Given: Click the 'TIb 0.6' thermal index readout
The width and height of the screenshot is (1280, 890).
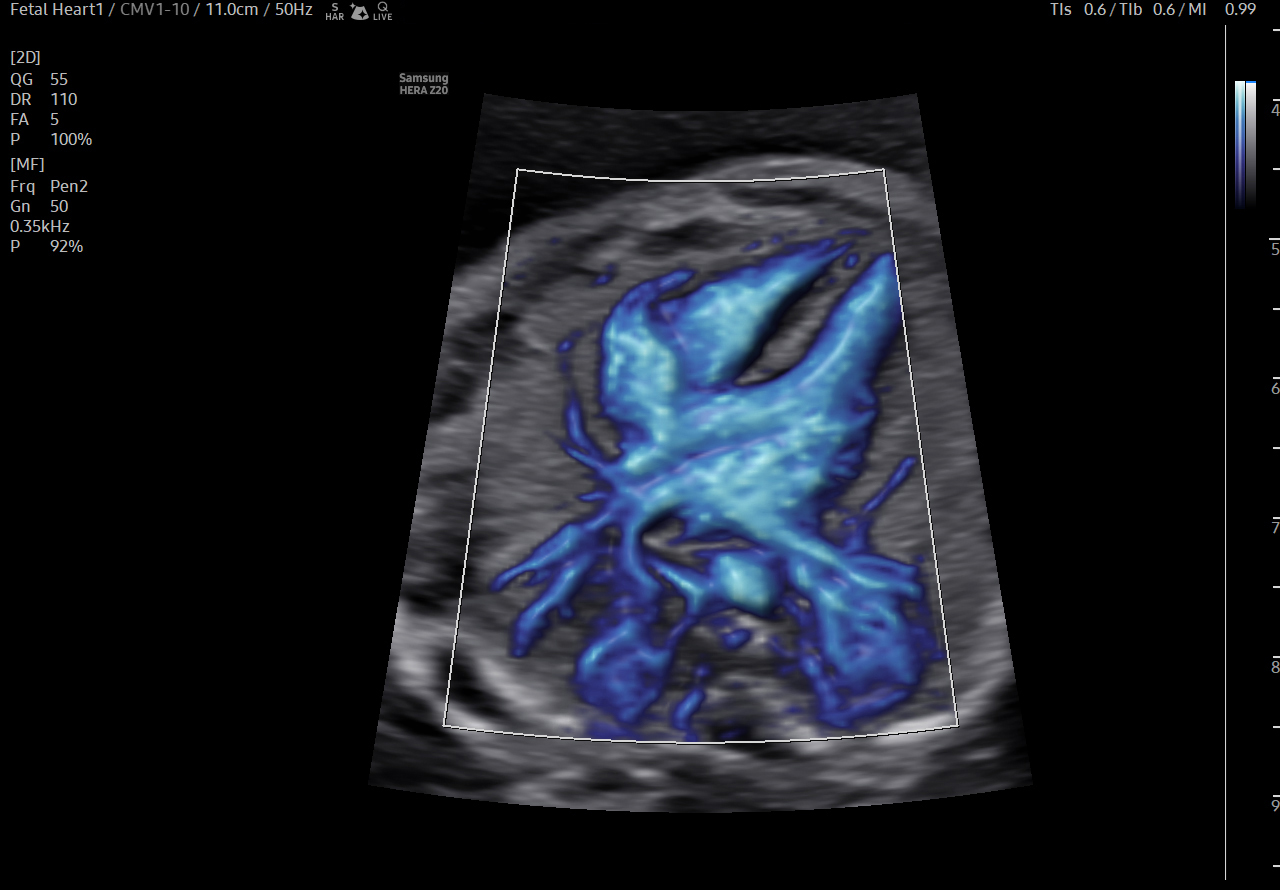Looking at the screenshot, I should 1150,9.
